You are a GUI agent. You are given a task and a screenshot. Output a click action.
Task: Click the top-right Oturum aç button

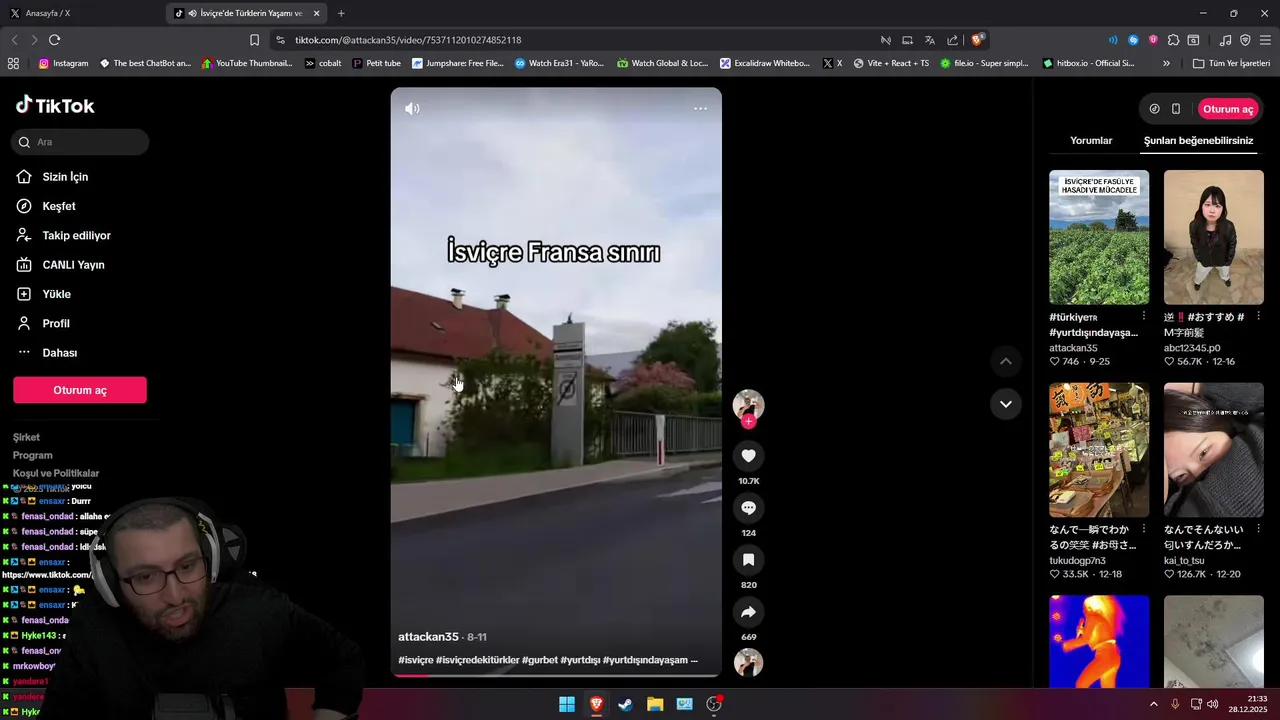pos(1228,109)
